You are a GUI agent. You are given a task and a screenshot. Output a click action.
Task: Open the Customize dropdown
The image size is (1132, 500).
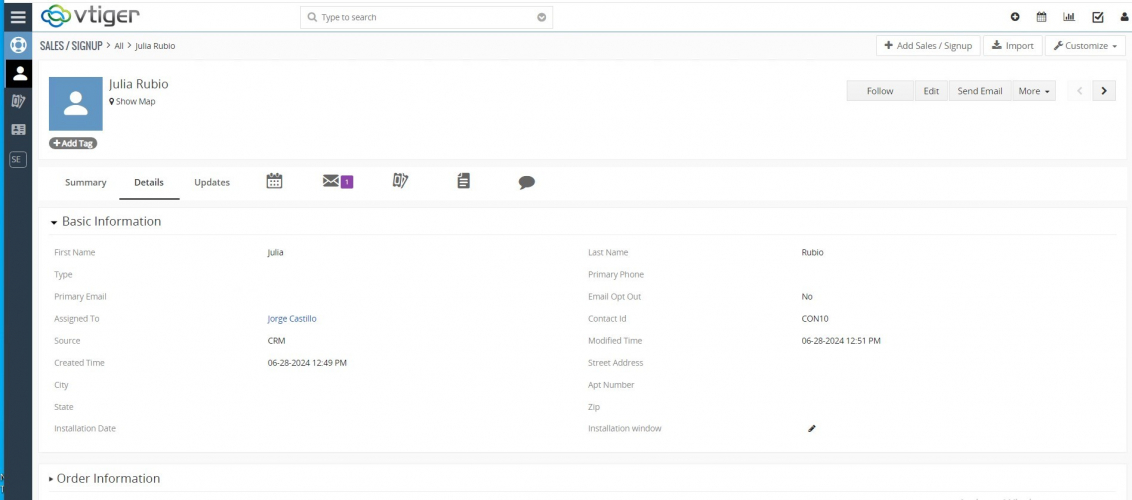(x=1085, y=45)
